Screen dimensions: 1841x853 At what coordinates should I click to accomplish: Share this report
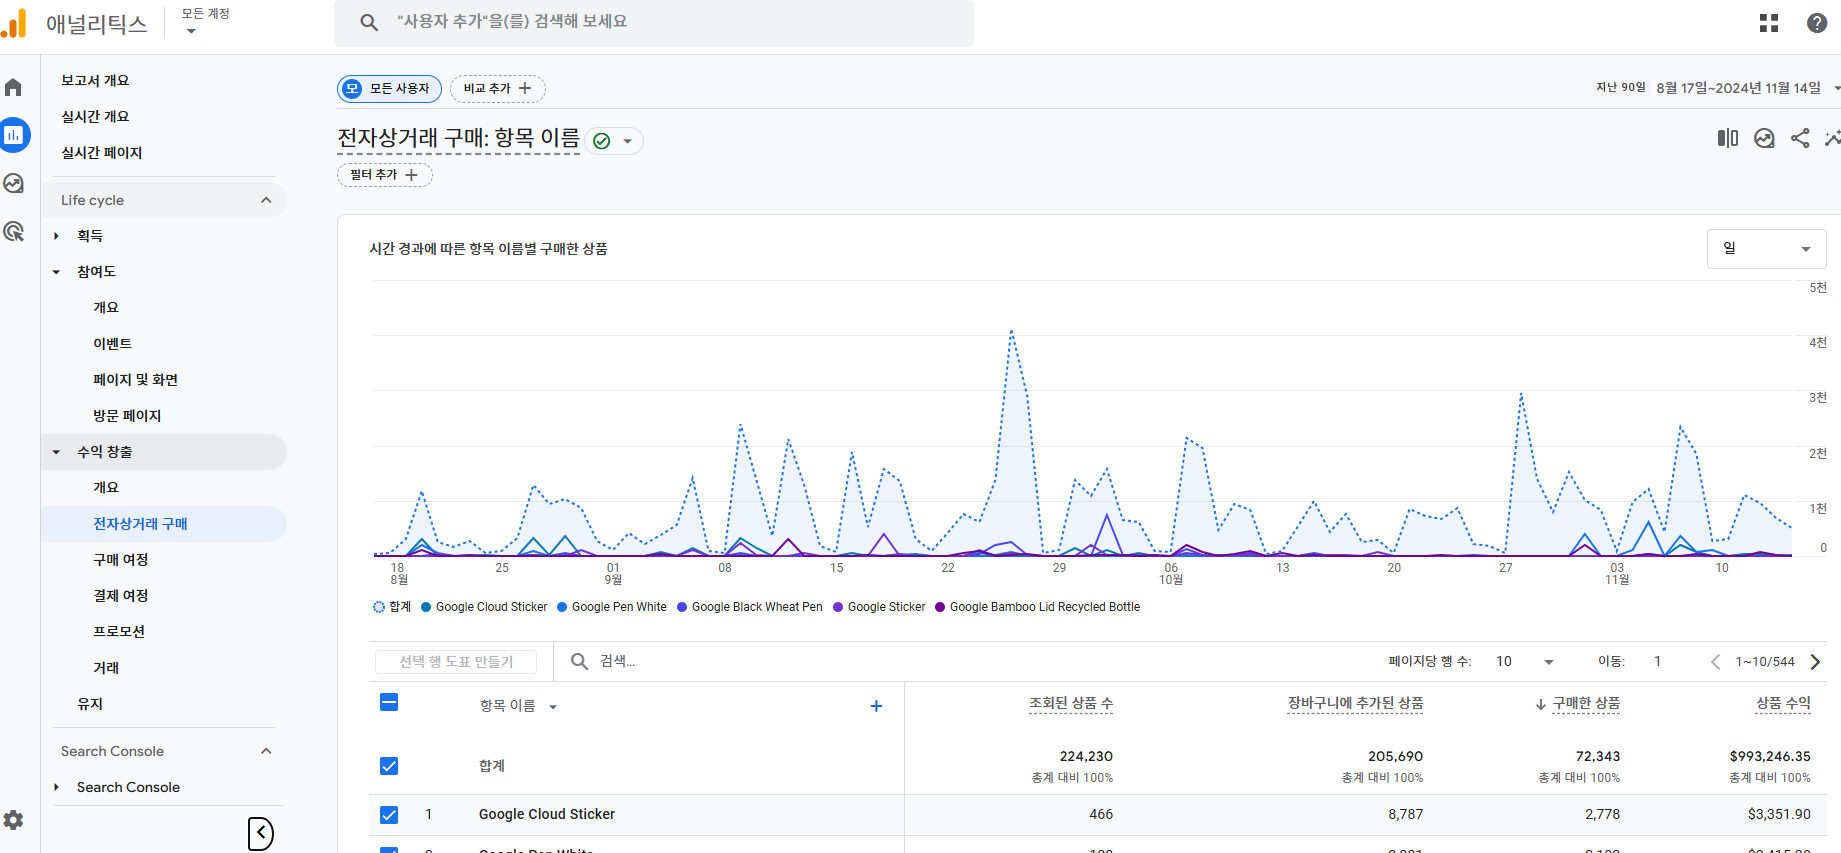[x=1800, y=138]
